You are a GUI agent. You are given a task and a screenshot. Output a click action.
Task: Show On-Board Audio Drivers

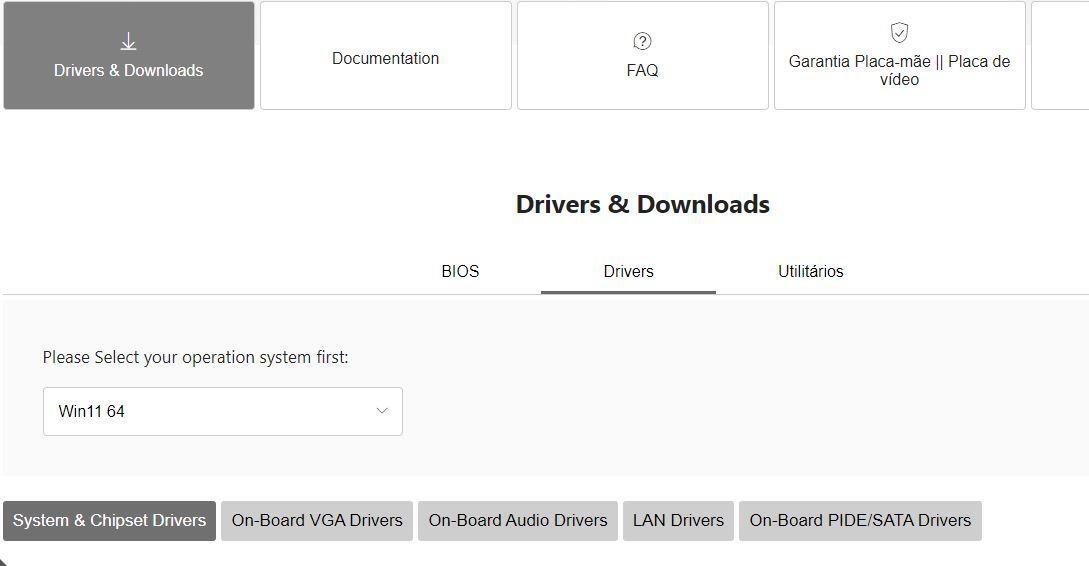(x=517, y=521)
